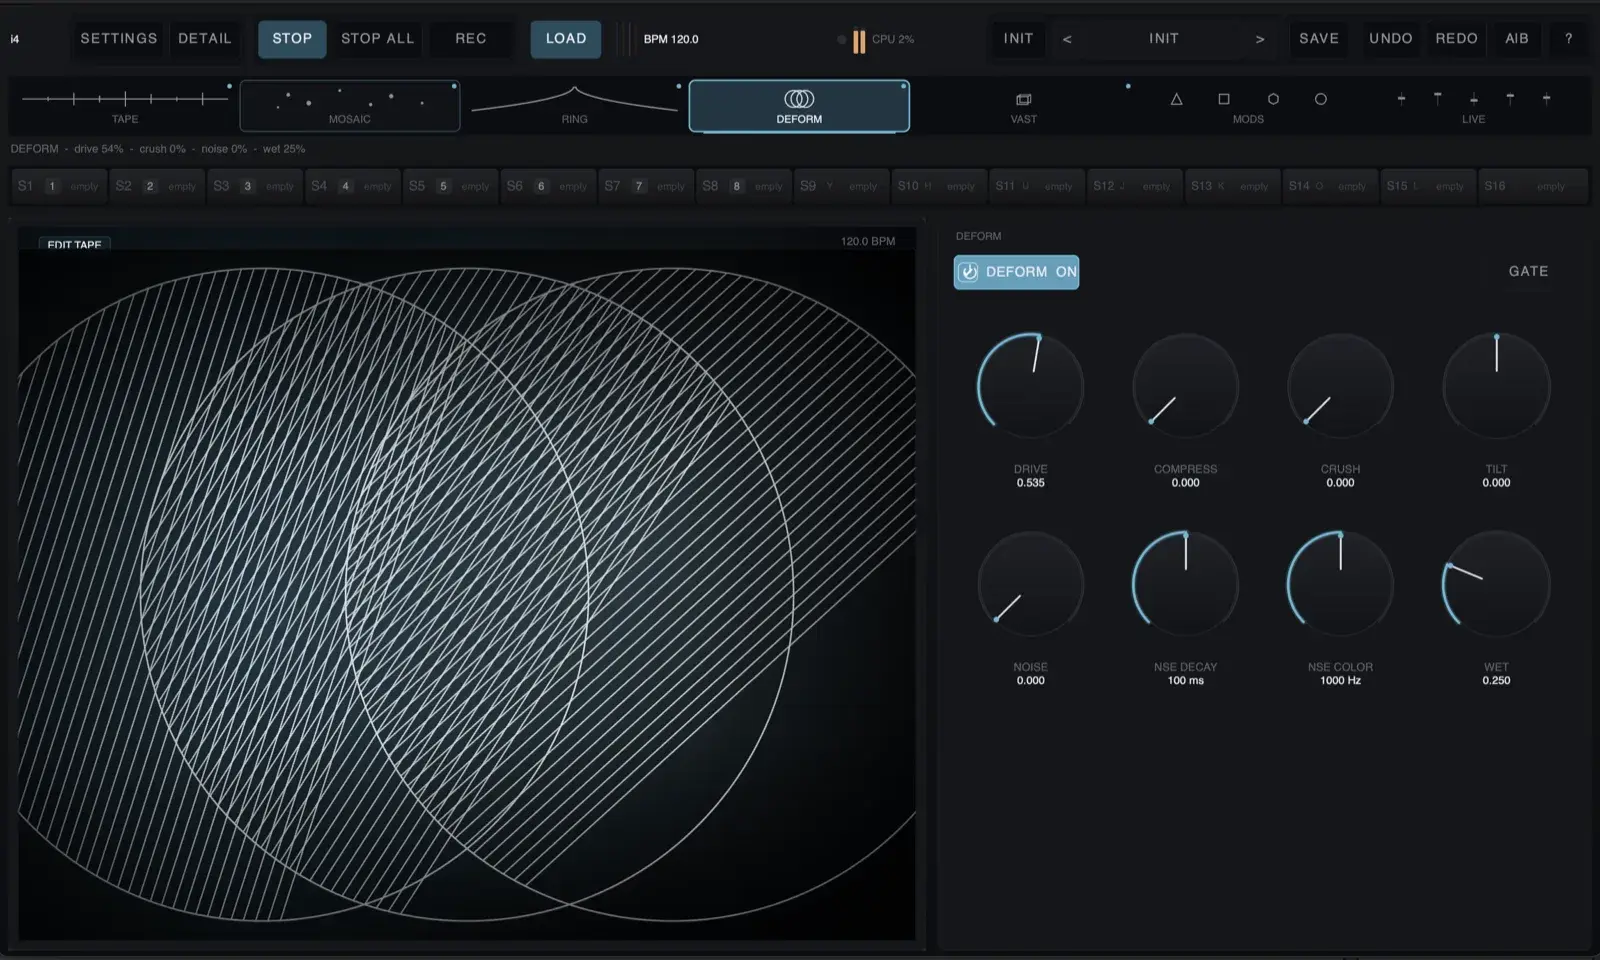Toggle the GATE option
This screenshot has height=960, width=1600.
pyautogui.click(x=1528, y=271)
